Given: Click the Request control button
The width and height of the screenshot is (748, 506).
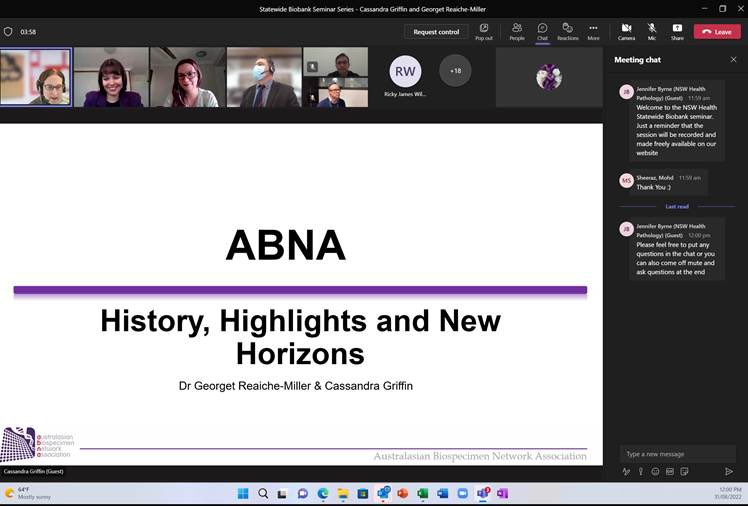Looking at the screenshot, I should click(x=436, y=32).
